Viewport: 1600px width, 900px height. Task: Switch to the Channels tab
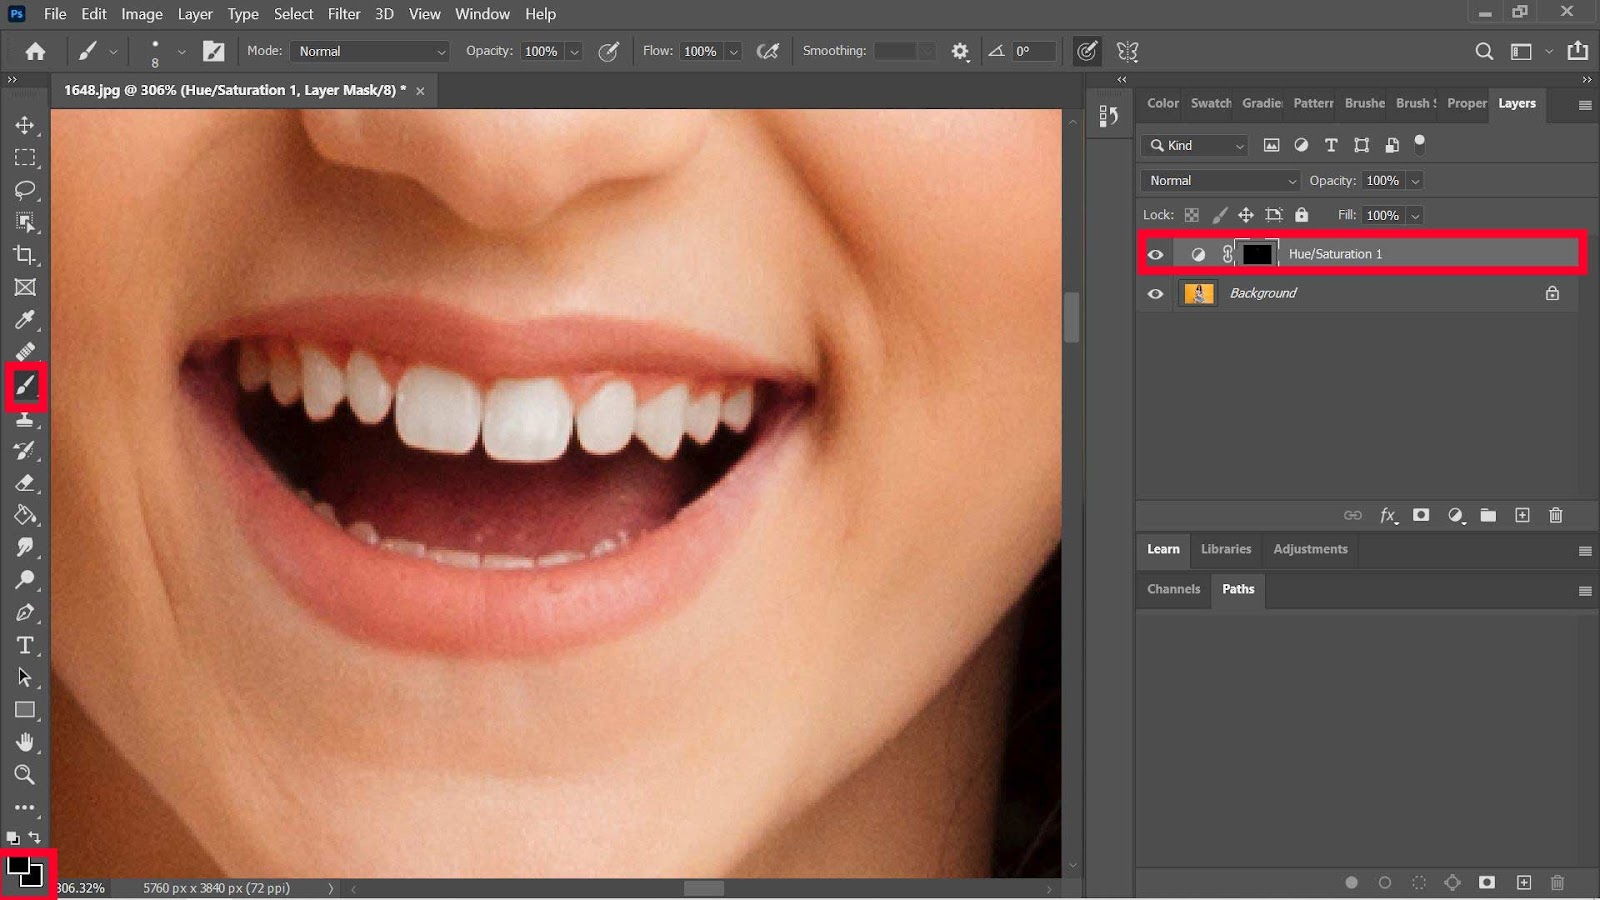click(1173, 589)
